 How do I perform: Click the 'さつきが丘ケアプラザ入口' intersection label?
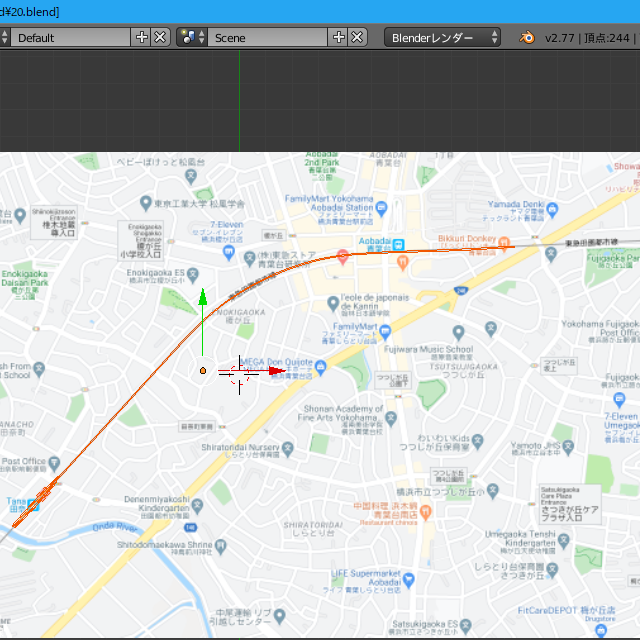(570, 514)
